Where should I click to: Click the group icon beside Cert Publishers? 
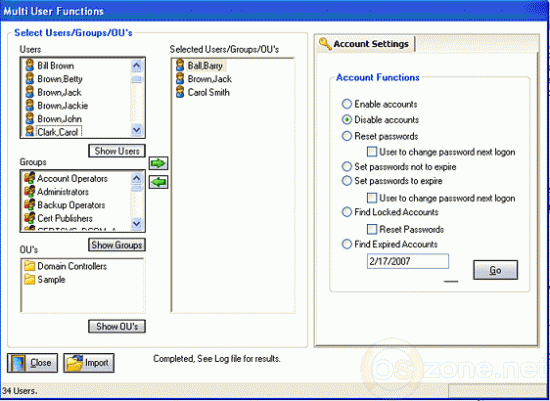[x=30, y=218]
